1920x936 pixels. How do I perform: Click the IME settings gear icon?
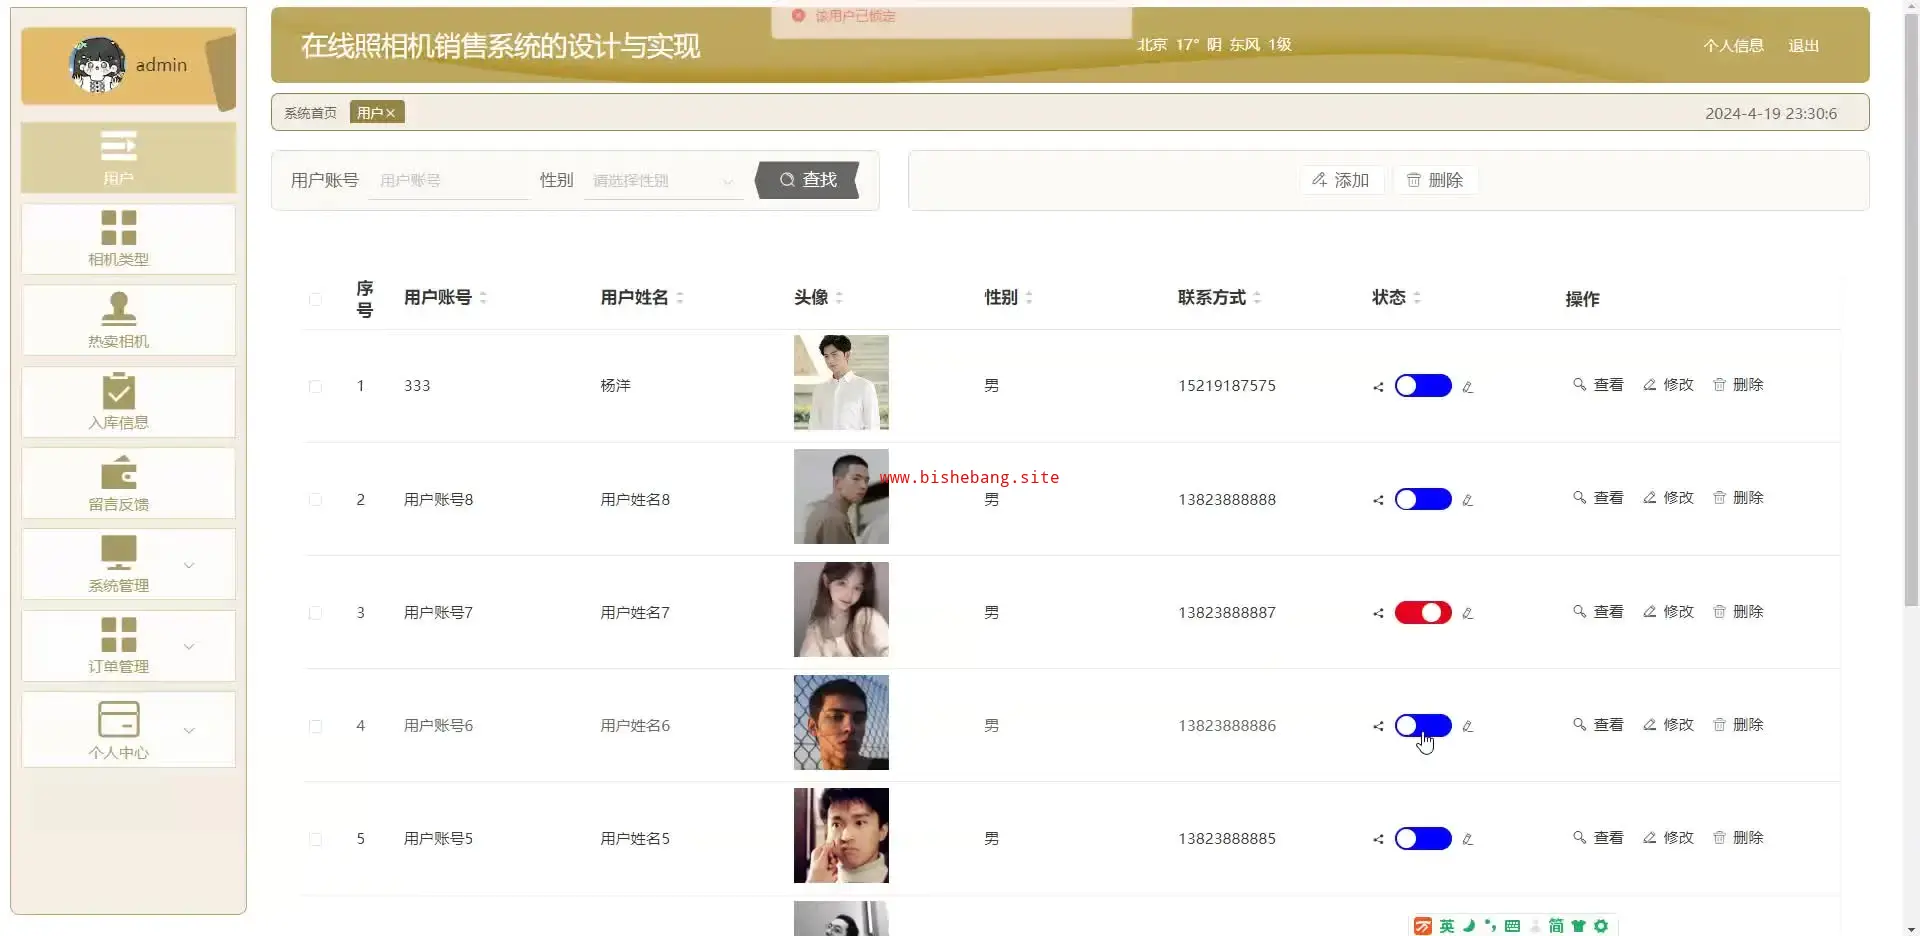pyautogui.click(x=1601, y=926)
